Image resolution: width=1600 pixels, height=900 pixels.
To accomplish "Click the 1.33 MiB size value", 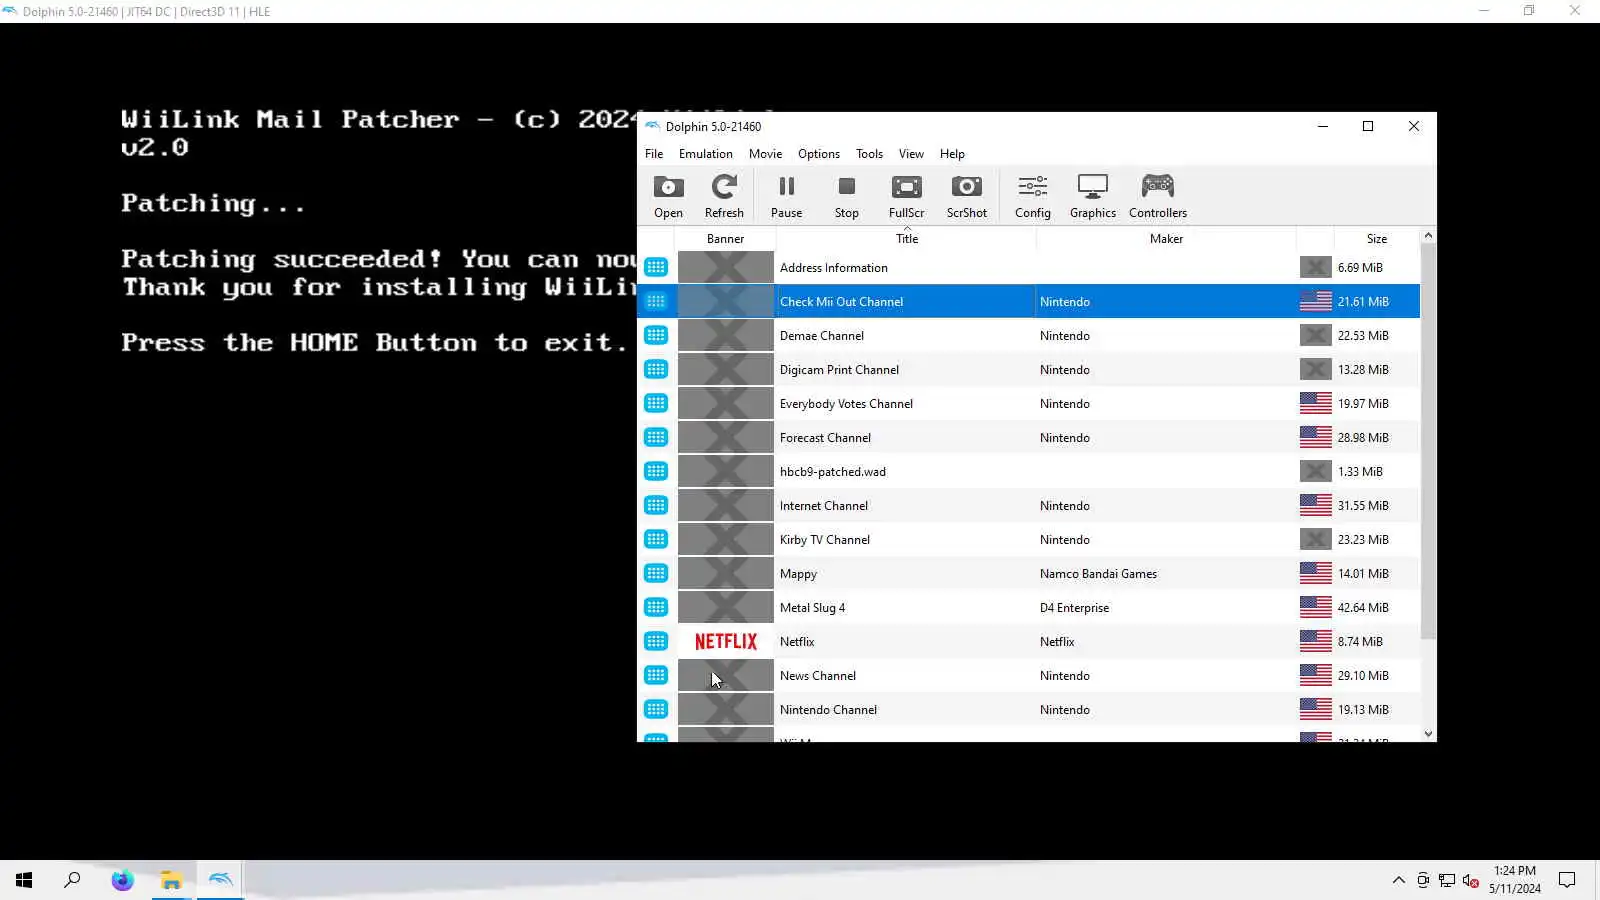I will tap(1360, 472).
